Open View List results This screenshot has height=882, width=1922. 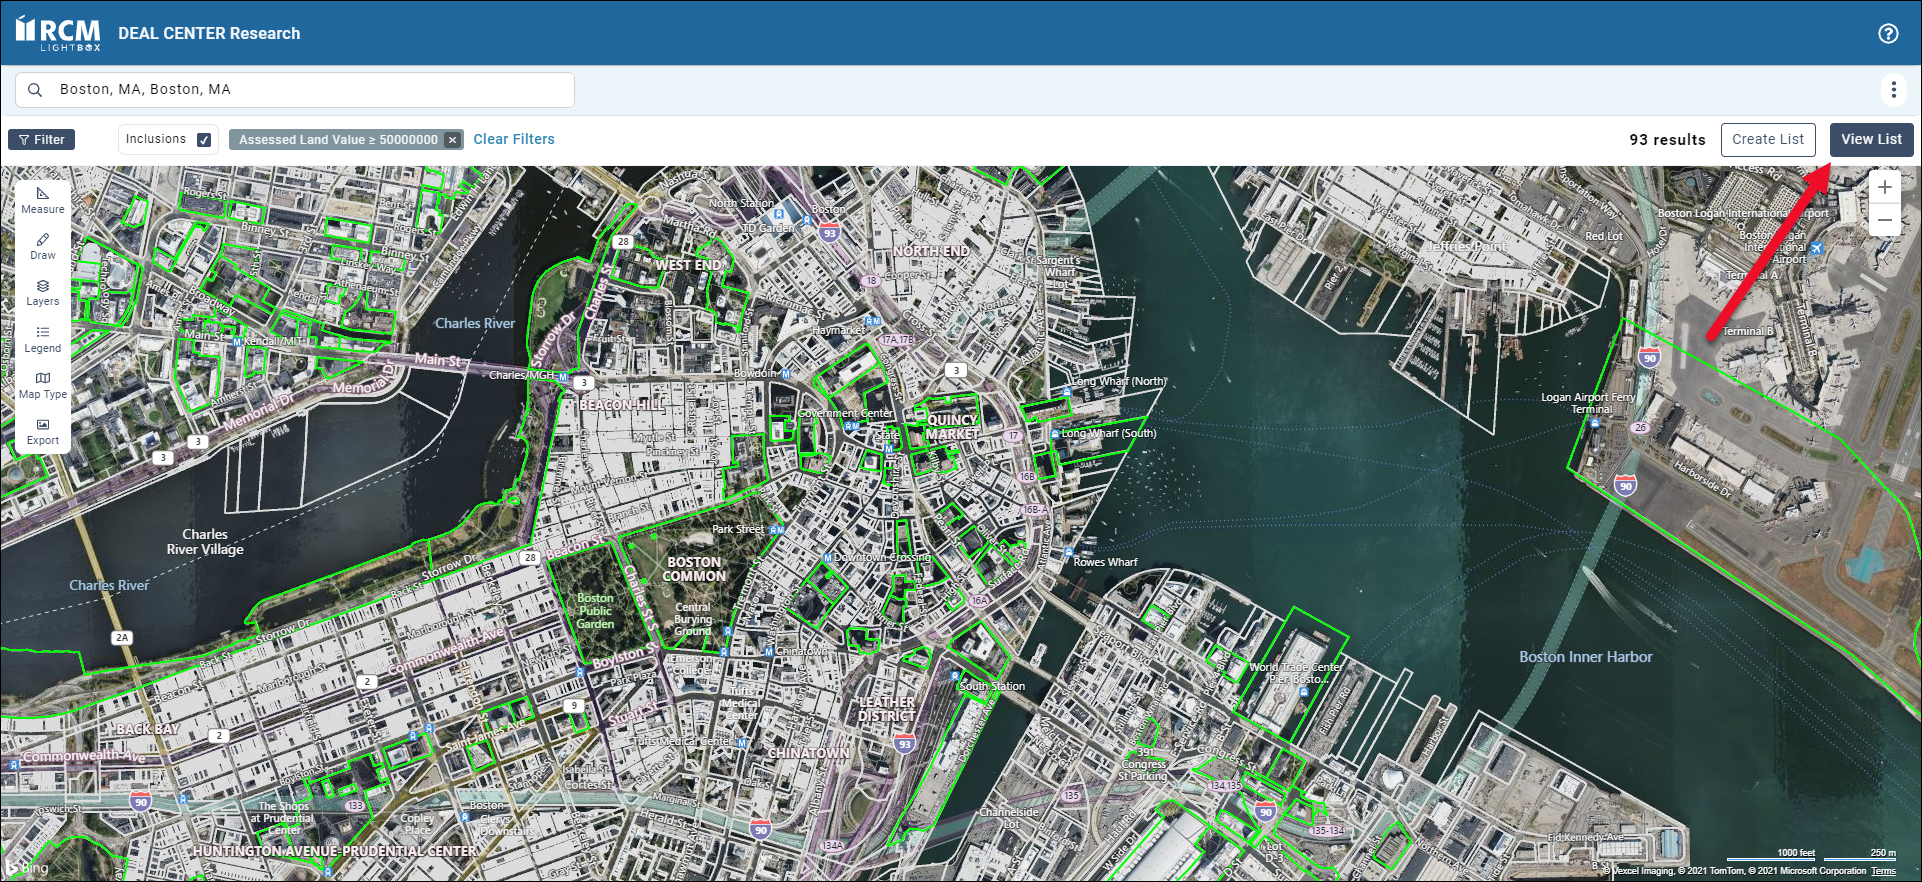(1870, 140)
